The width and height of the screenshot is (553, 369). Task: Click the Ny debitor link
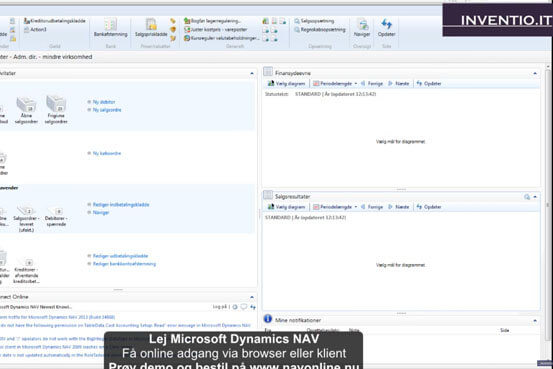coord(104,102)
